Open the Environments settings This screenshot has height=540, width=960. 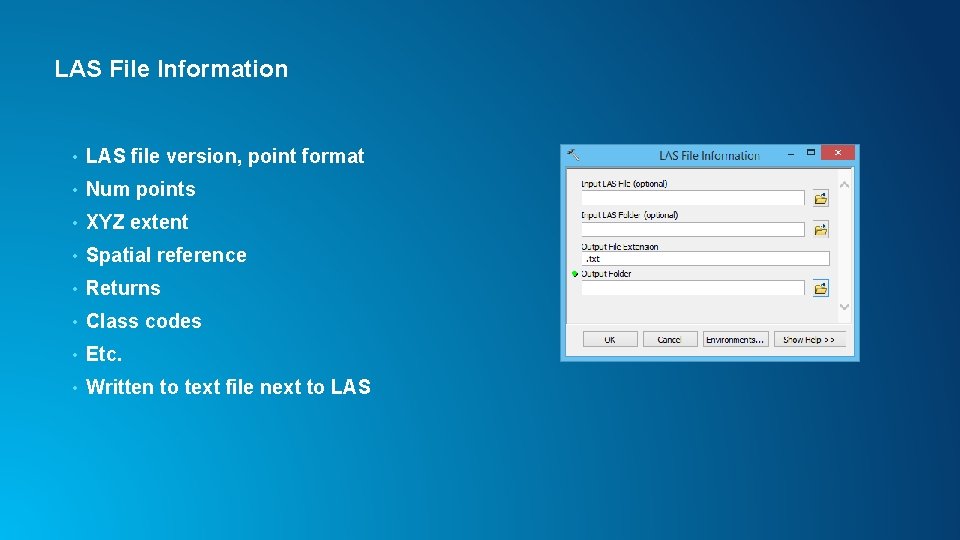coord(735,339)
